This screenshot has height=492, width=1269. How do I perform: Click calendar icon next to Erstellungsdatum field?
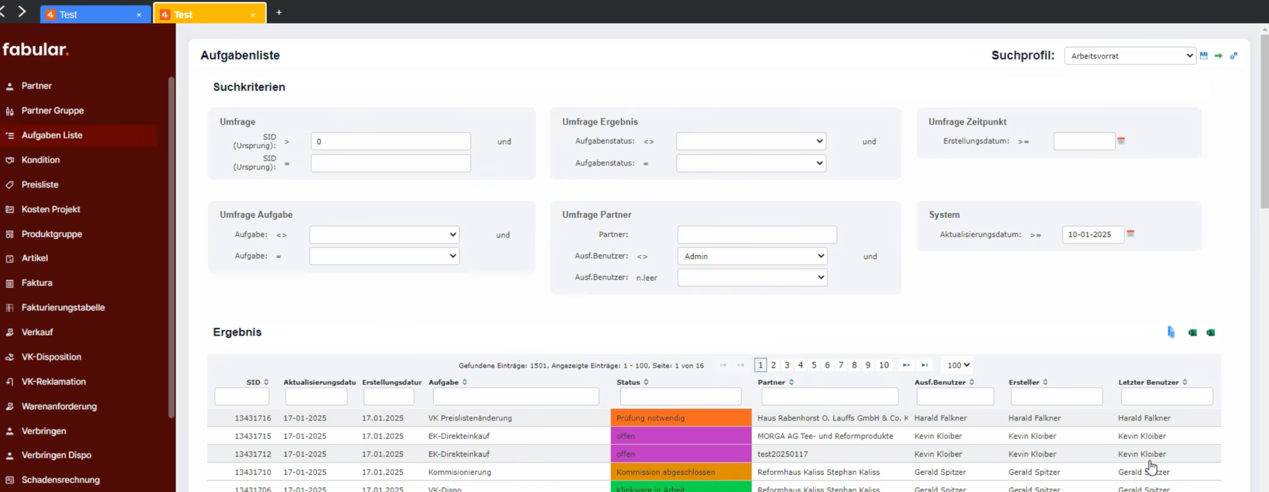pos(1121,141)
